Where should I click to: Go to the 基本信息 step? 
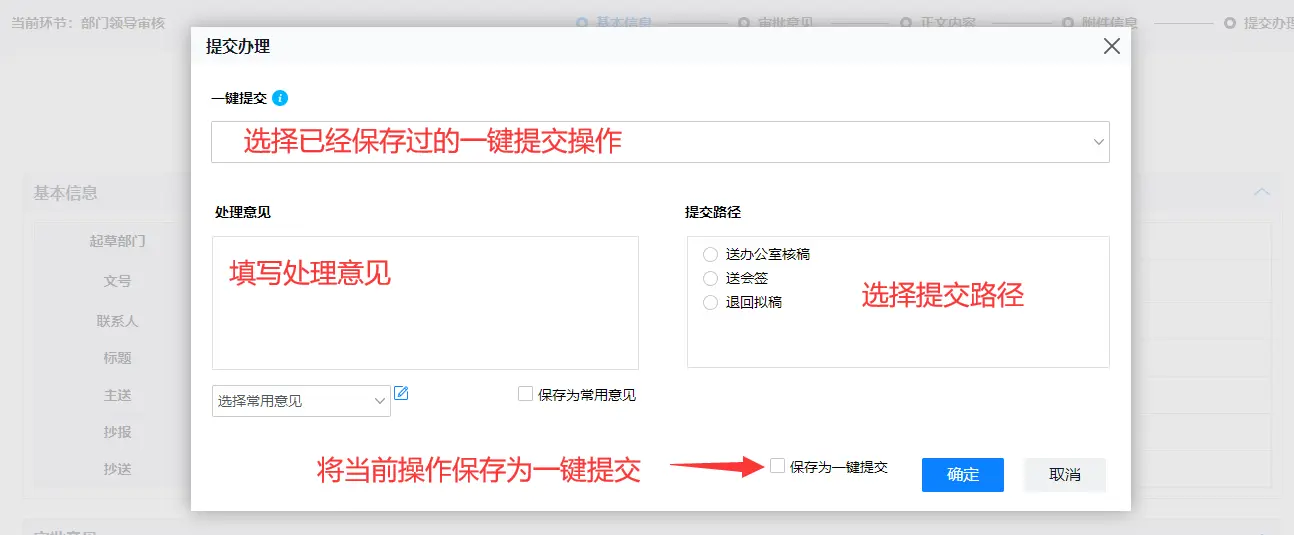click(612, 22)
